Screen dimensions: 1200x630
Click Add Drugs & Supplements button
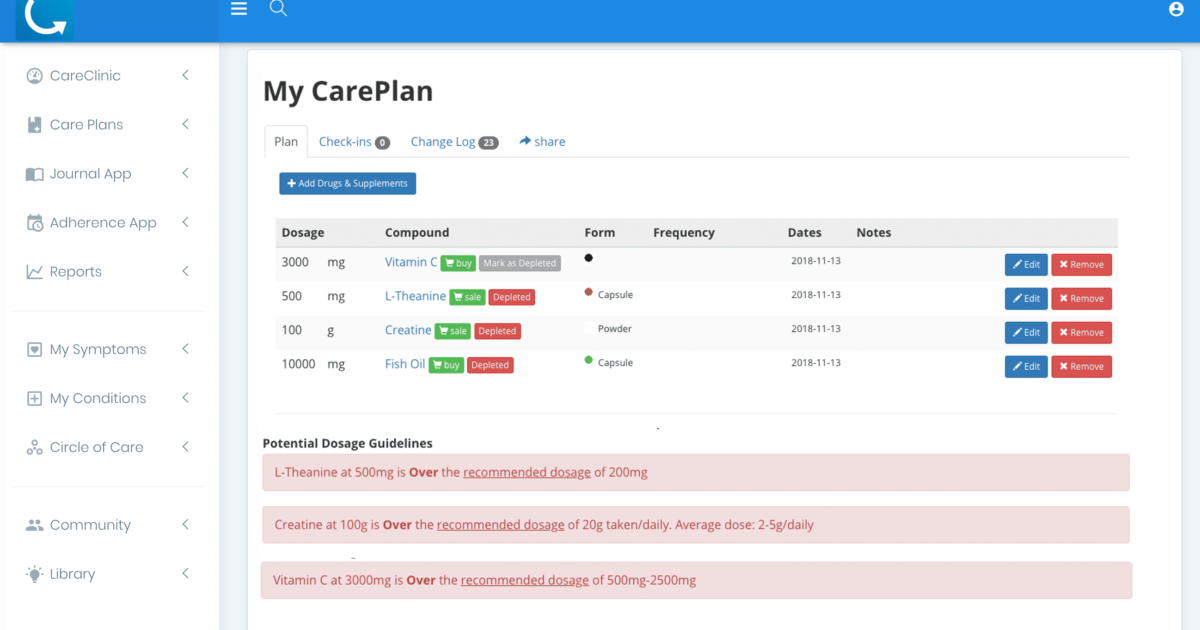tap(347, 184)
